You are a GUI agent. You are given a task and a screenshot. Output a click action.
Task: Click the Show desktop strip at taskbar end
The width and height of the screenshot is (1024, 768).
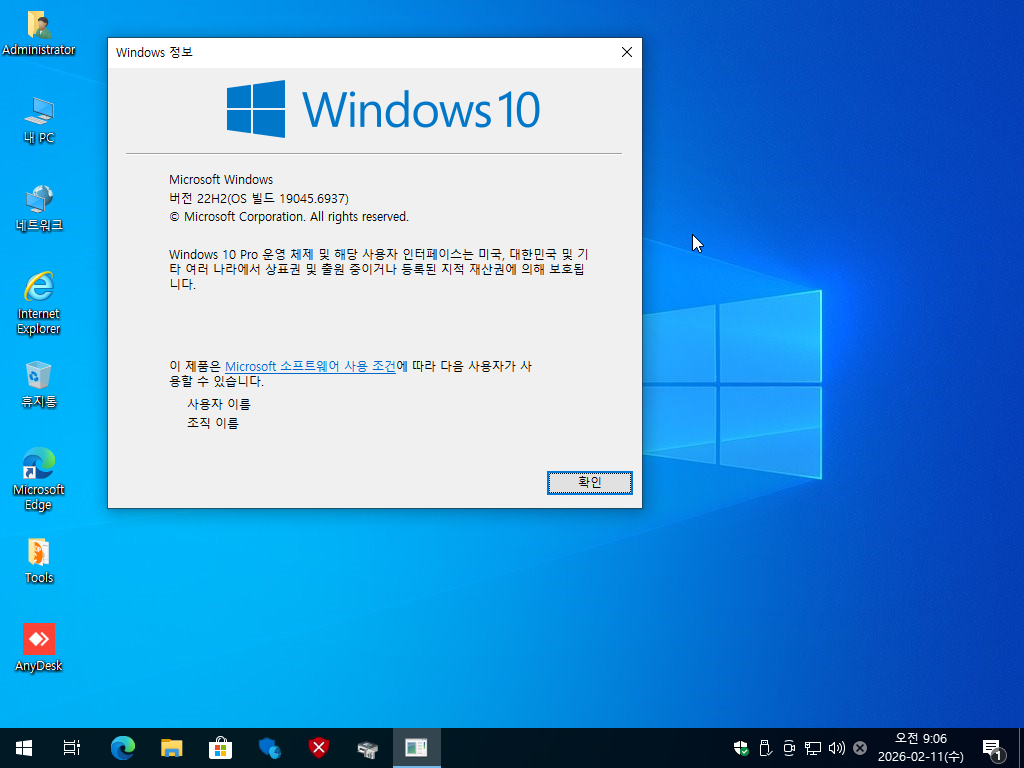coord(1021,748)
